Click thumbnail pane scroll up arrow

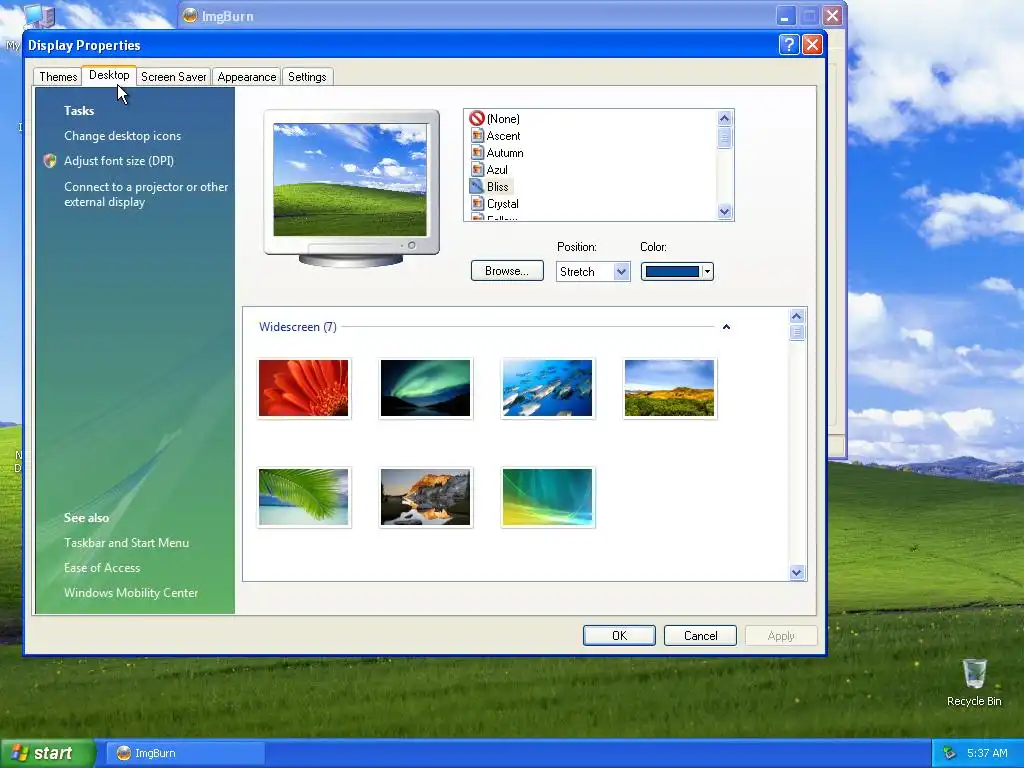coord(797,316)
